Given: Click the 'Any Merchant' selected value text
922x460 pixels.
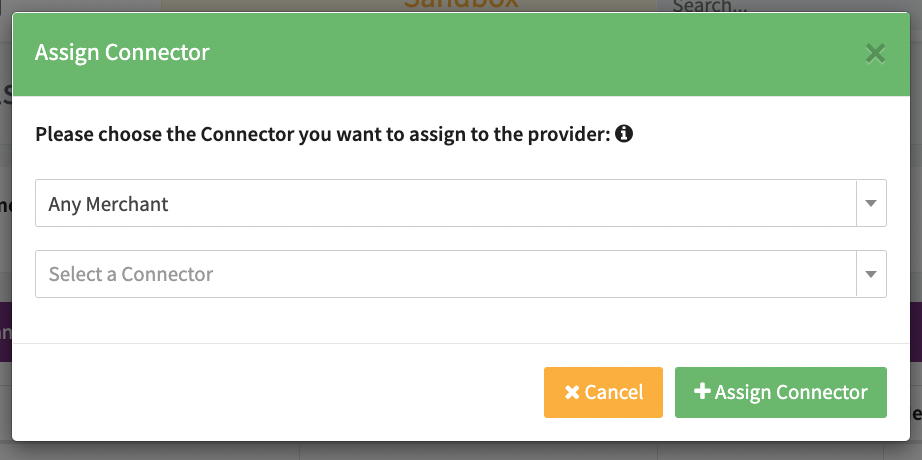Looking at the screenshot, I should [x=109, y=204].
